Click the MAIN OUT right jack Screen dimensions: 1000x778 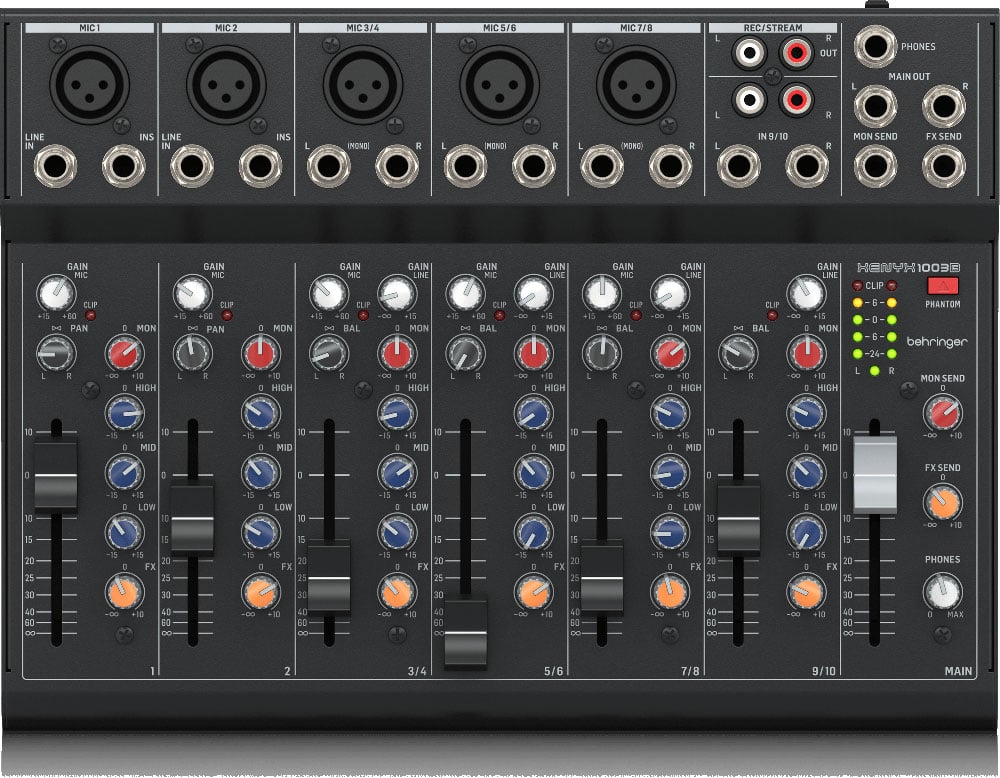pos(943,106)
